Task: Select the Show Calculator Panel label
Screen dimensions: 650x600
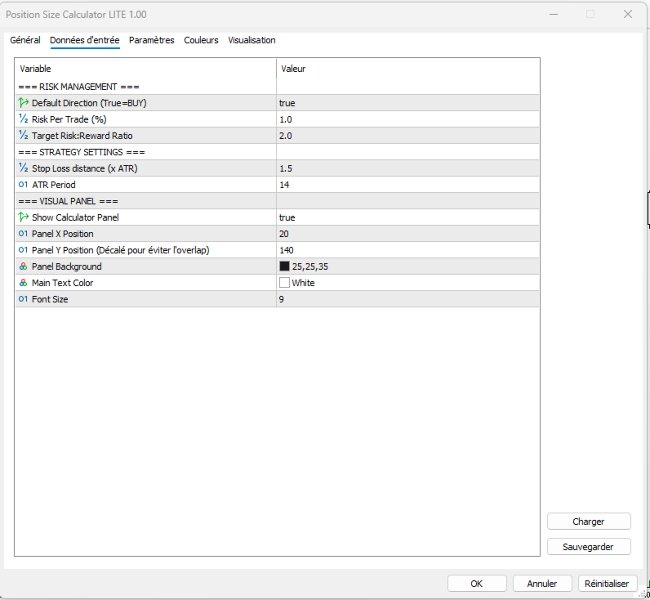Action: [75, 218]
